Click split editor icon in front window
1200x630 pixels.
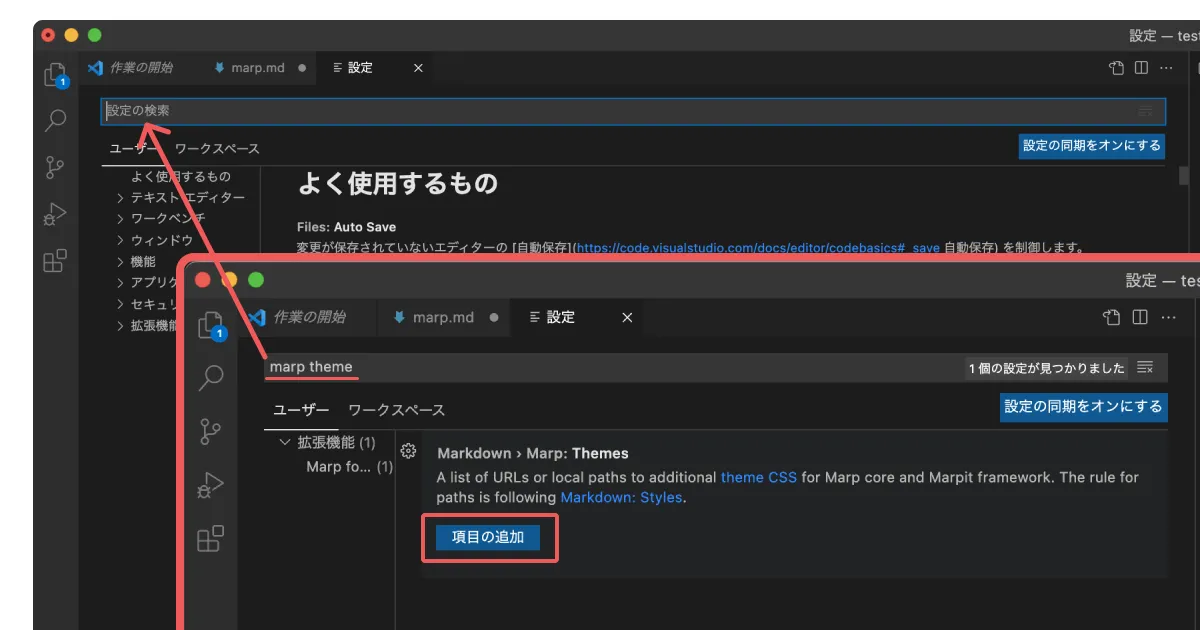[1140, 317]
